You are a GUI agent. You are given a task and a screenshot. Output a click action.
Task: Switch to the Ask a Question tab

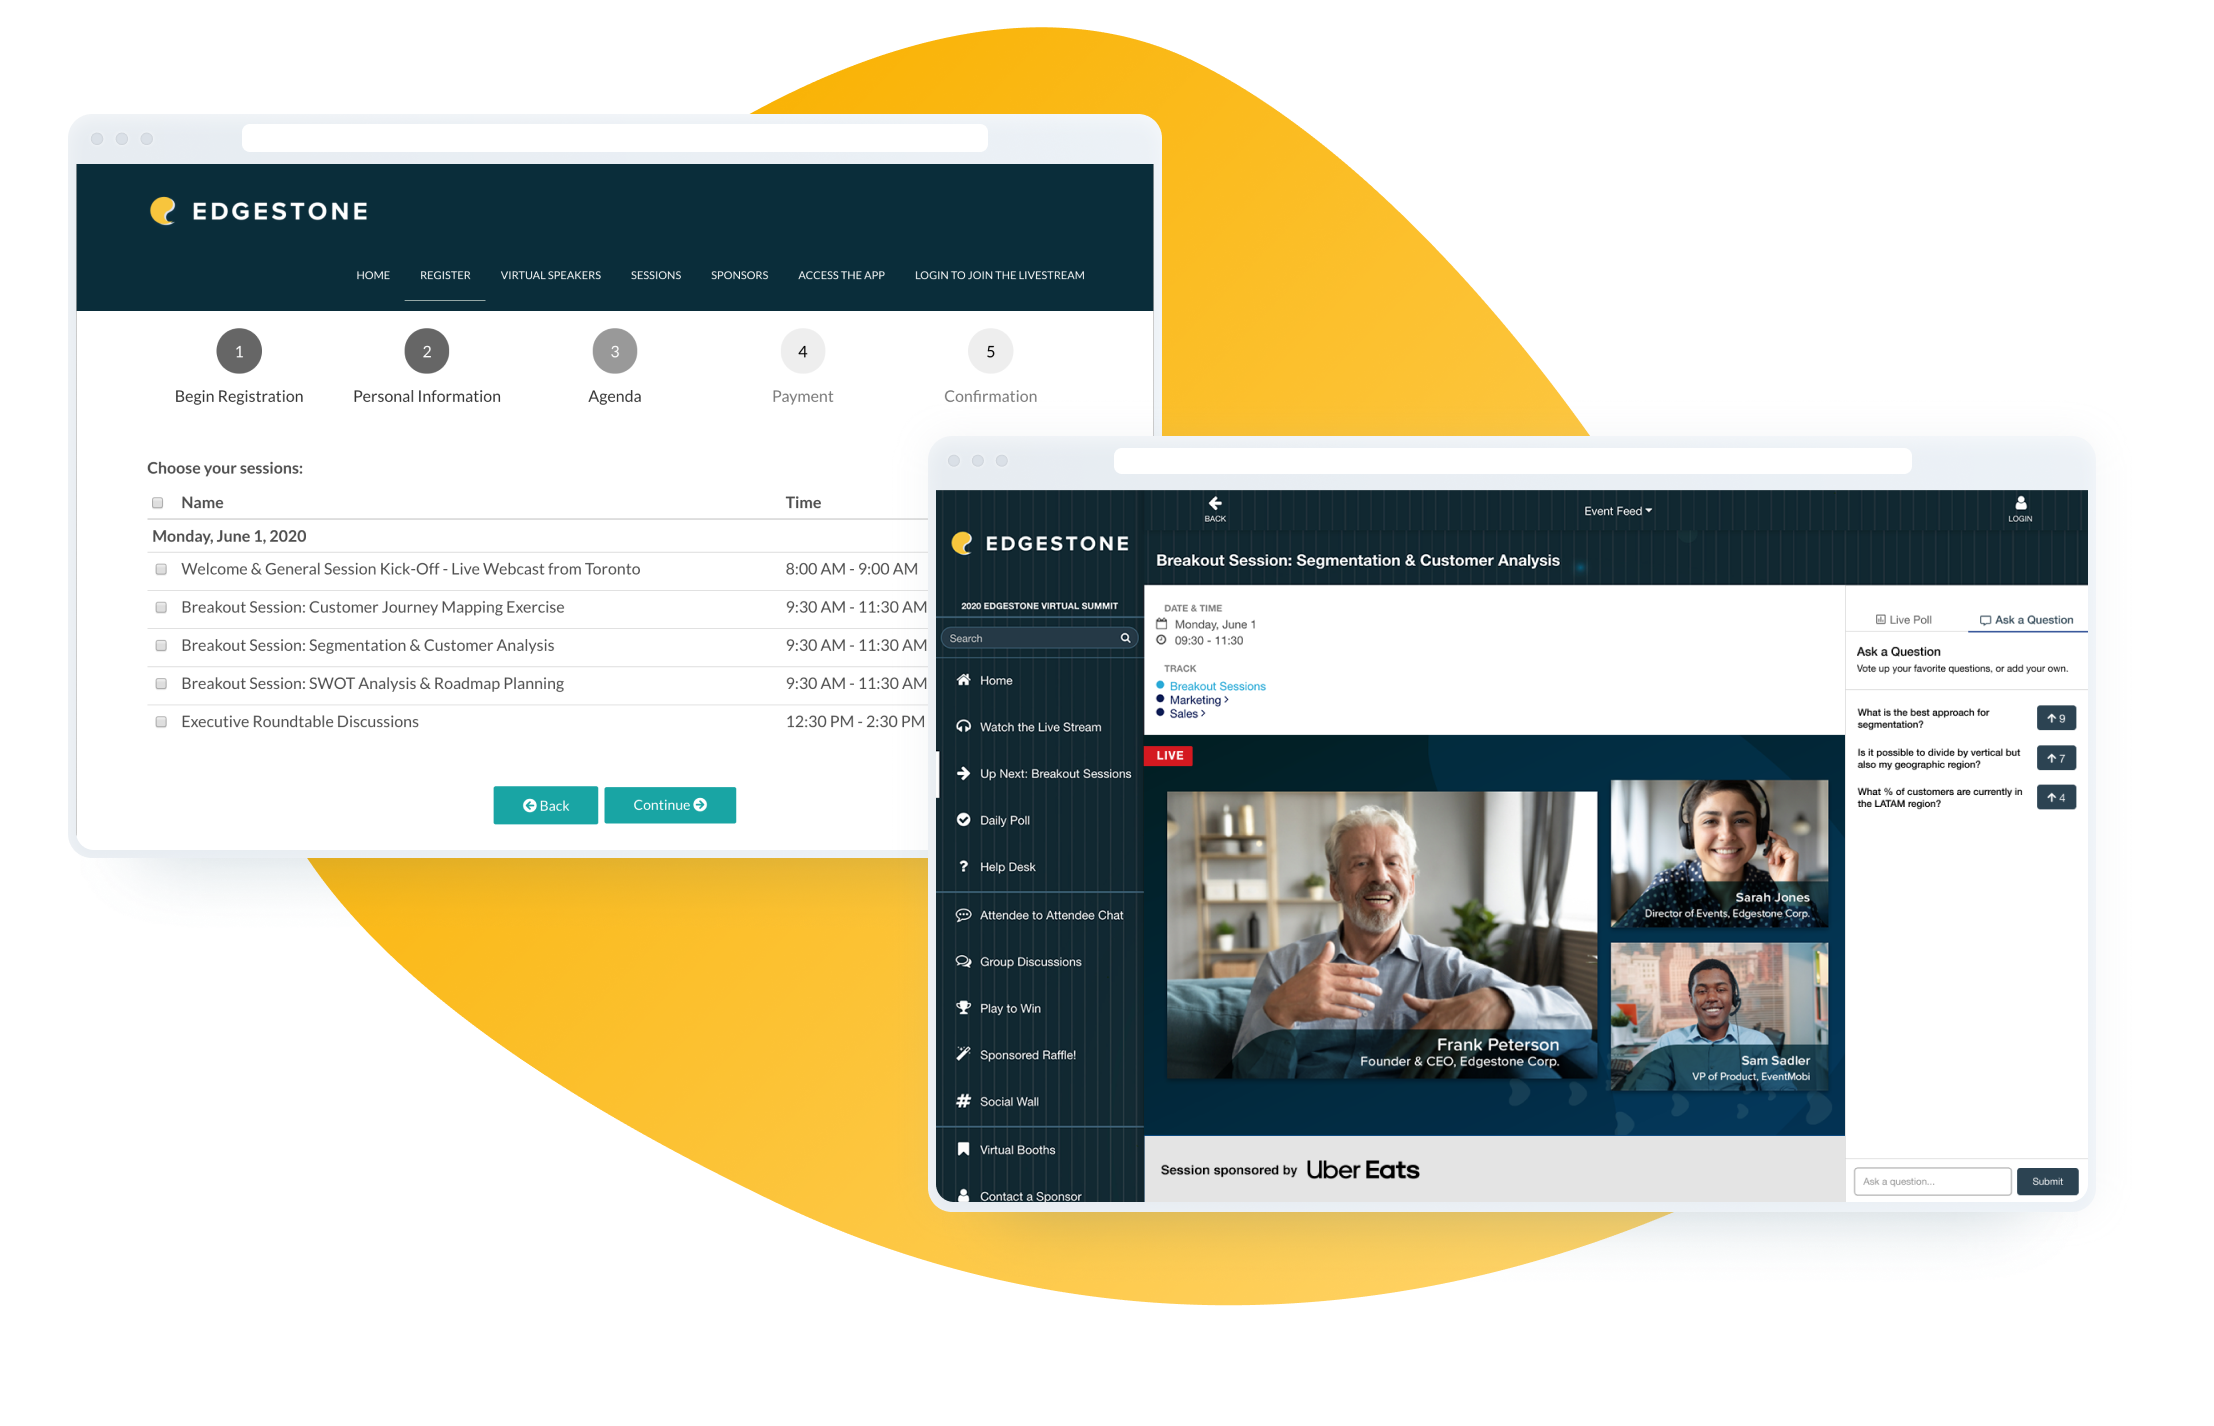pos(2016,618)
